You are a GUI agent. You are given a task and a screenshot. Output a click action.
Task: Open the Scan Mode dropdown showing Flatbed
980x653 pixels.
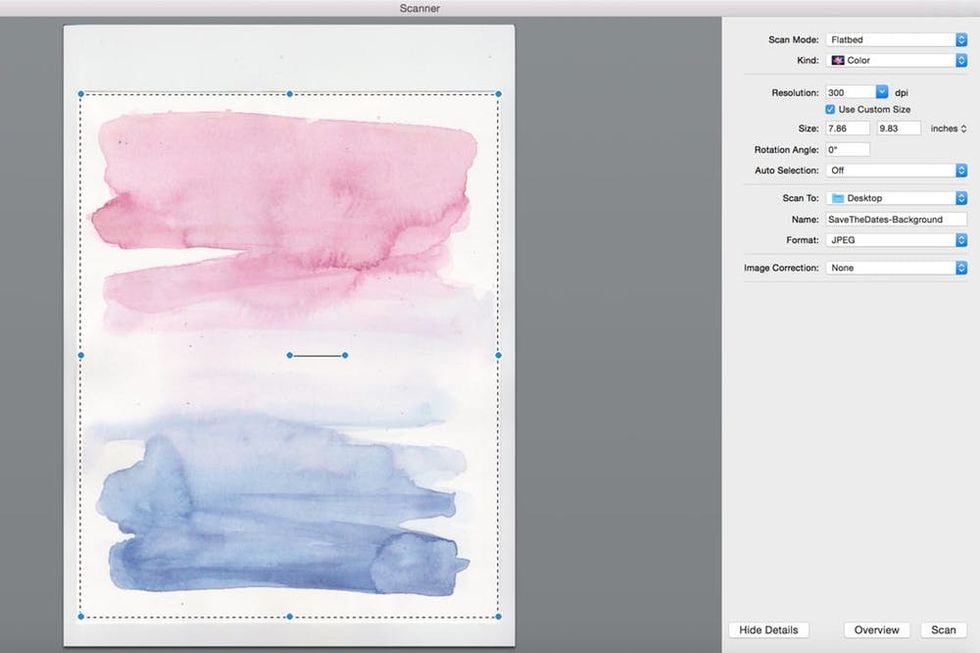click(896, 40)
